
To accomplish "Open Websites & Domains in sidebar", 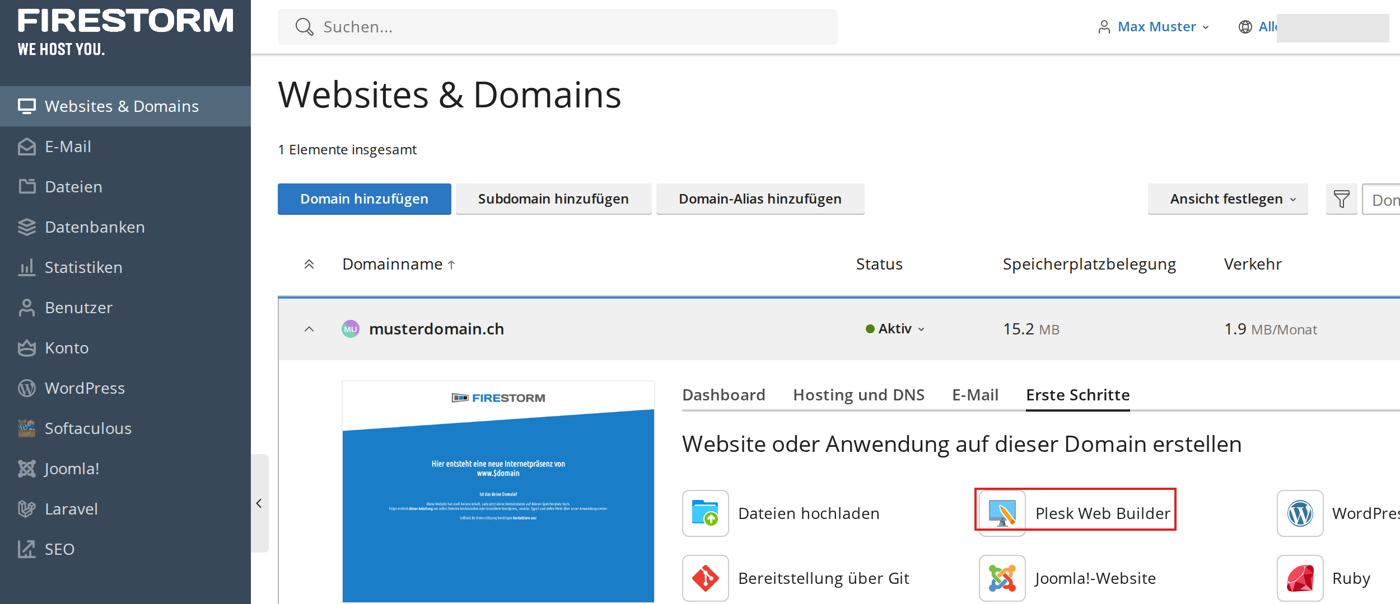I will [x=125, y=106].
